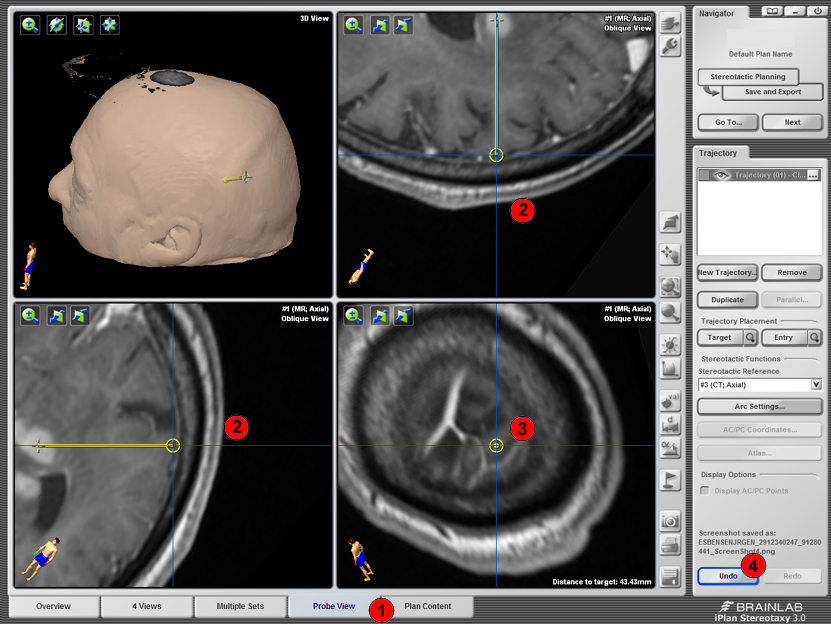Open the Stereotactic Reference dropdown
The image size is (831, 624).
816,384
